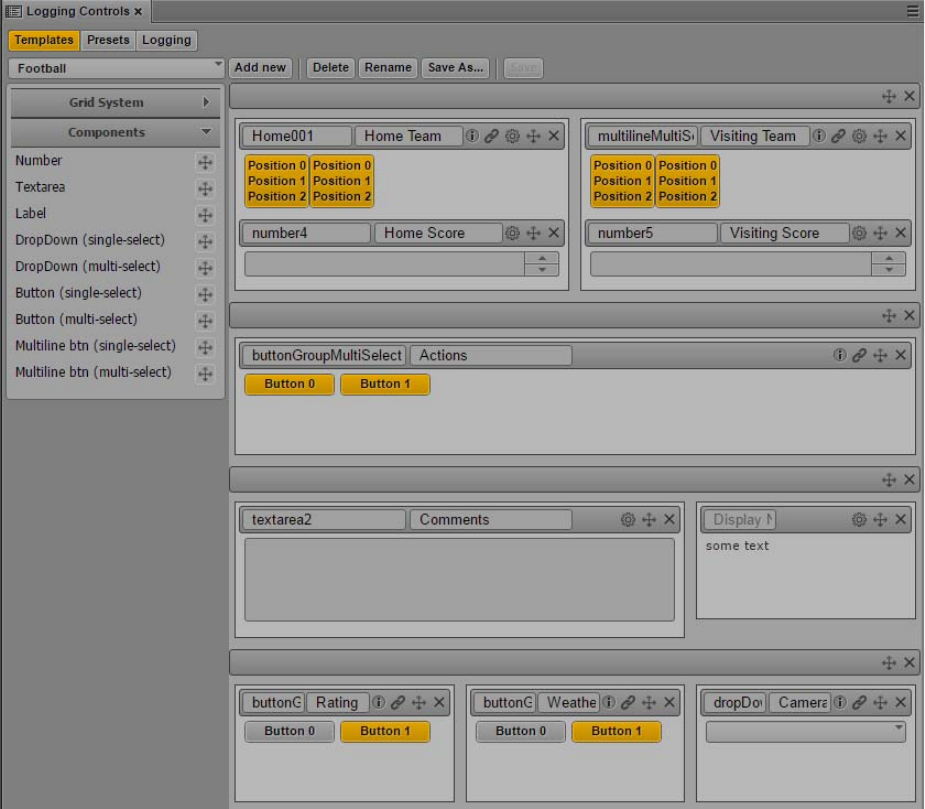Click inside the Comments text area

click(x=460, y=579)
